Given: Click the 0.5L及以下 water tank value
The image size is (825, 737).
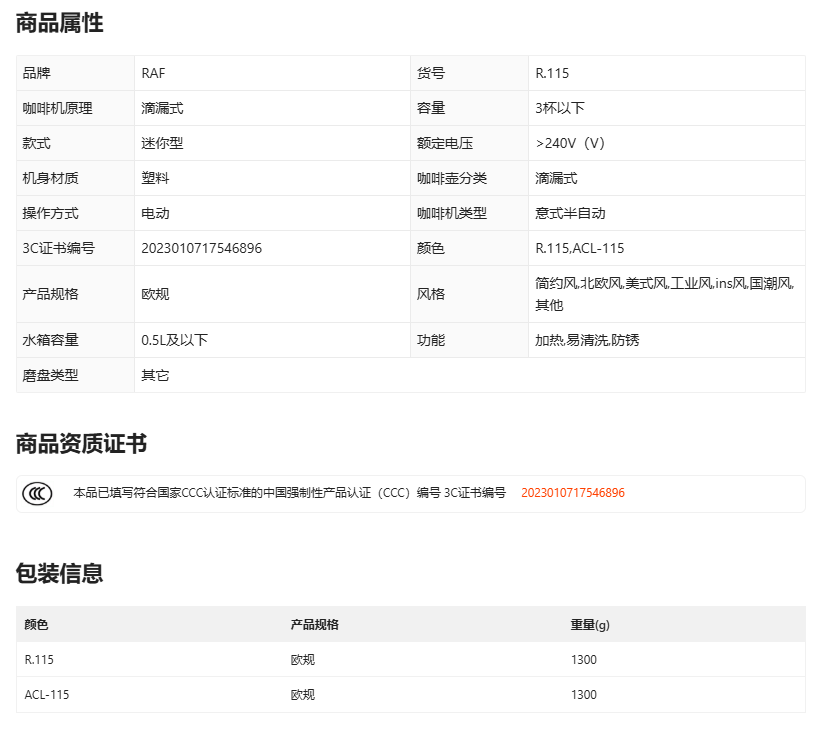Looking at the screenshot, I should pyautogui.click(x=174, y=340).
